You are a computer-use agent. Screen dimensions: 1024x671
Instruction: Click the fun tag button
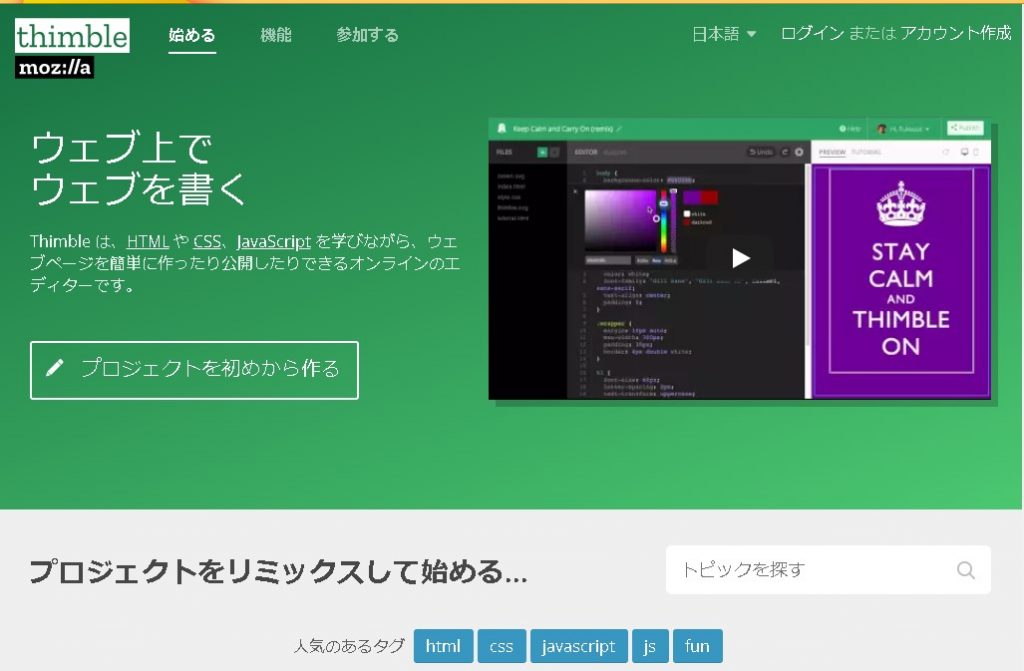[697, 646]
